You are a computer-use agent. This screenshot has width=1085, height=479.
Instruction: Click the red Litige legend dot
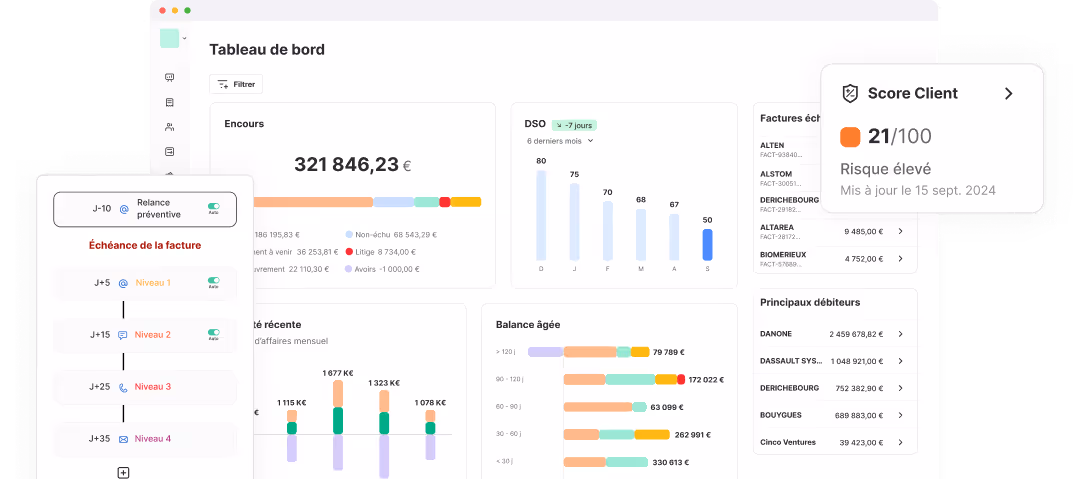(349, 252)
